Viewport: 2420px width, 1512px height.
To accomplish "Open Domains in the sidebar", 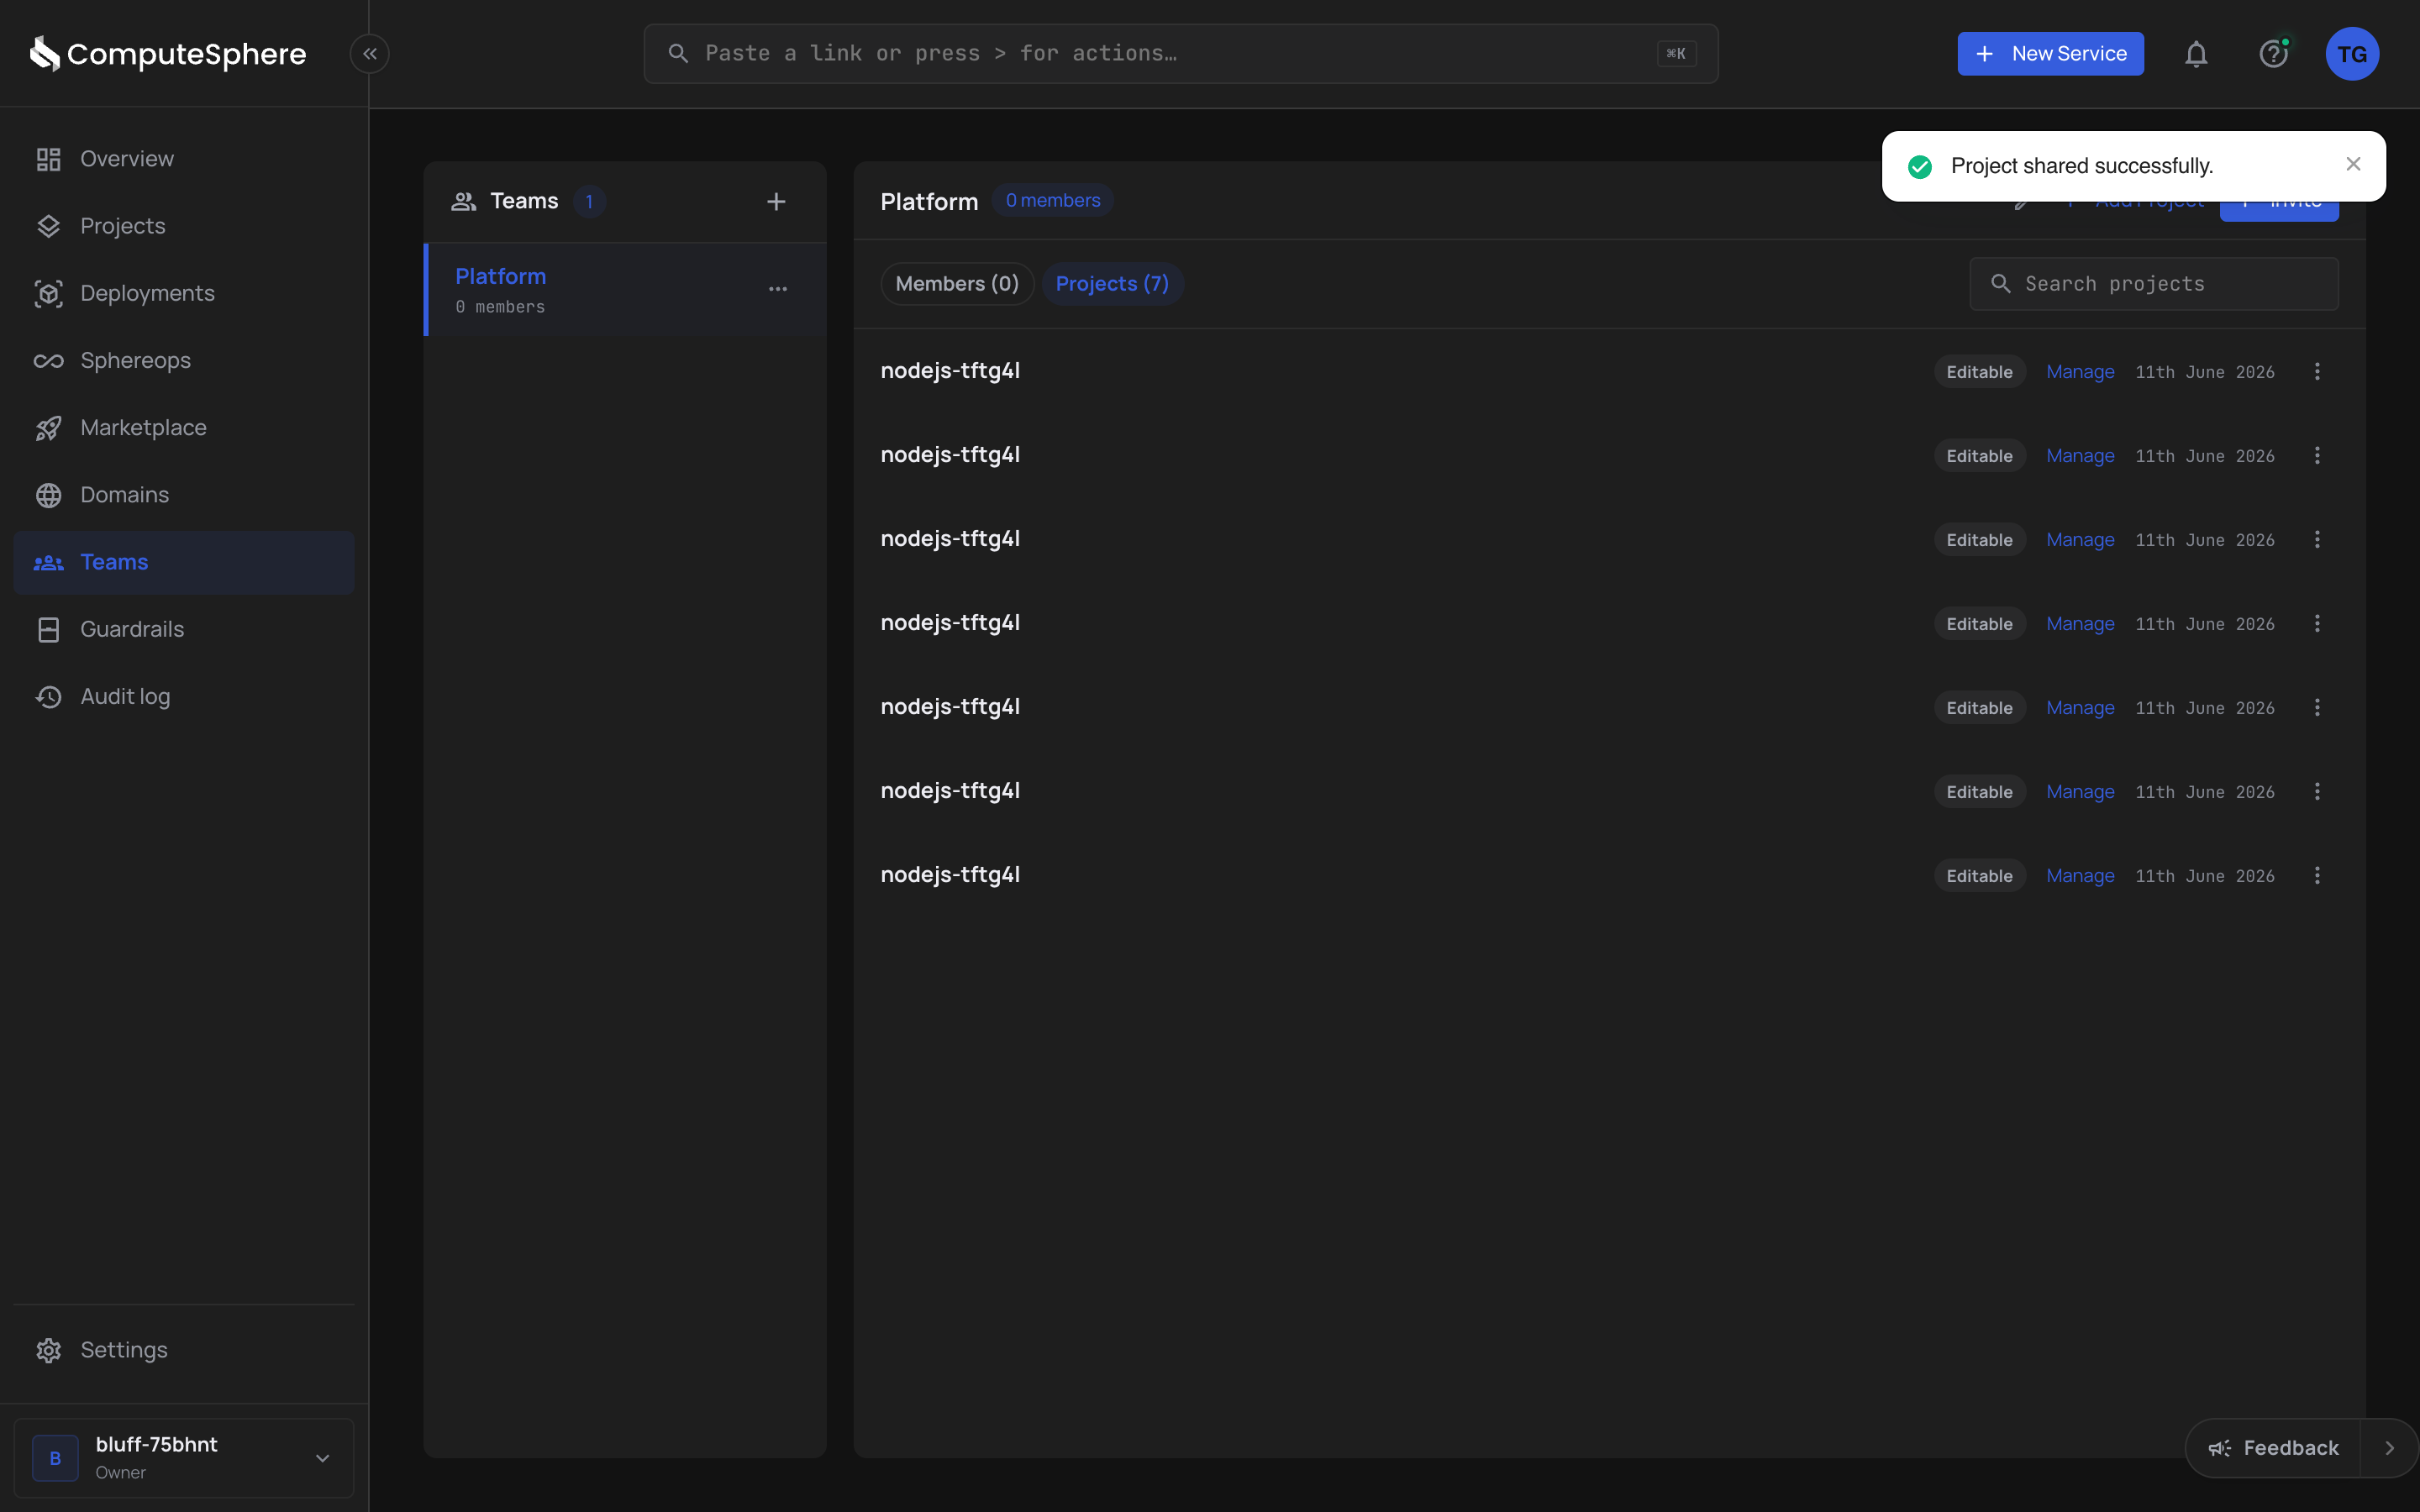I will 184,495.
